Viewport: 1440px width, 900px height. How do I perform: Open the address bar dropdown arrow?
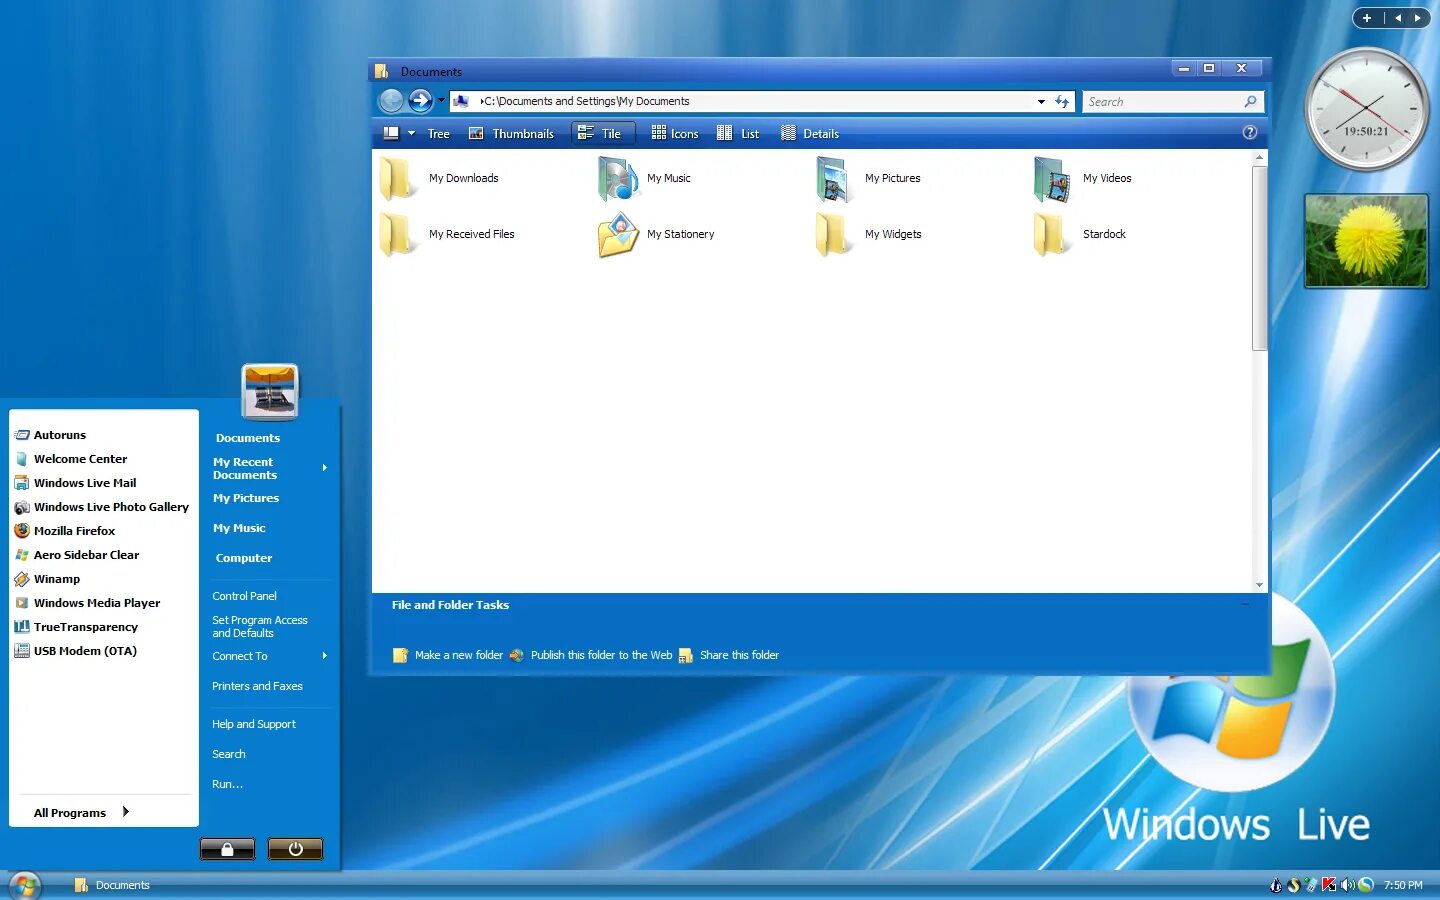[1041, 101]
